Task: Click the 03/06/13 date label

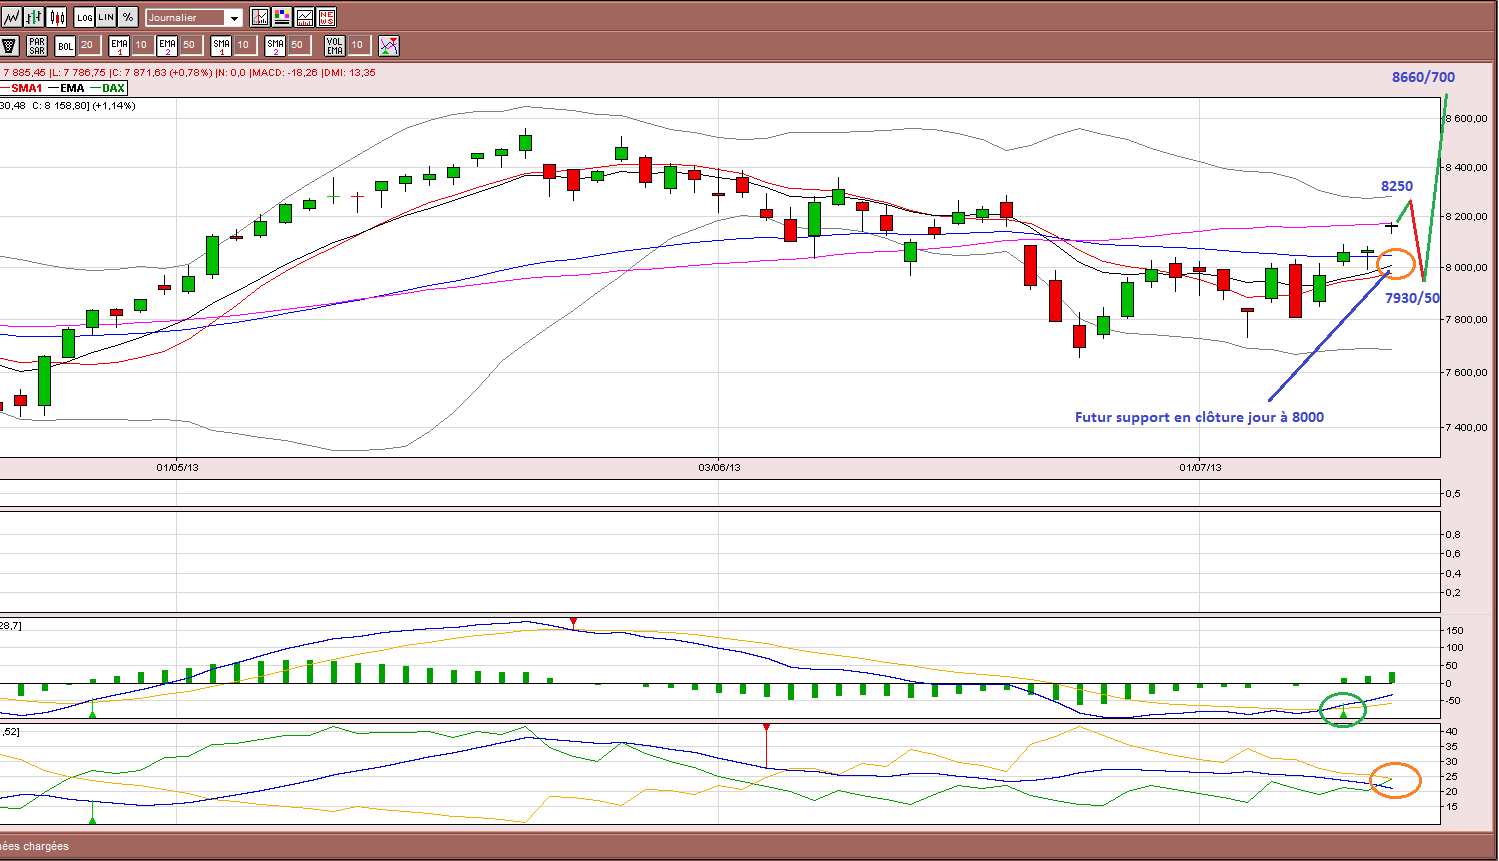Action: click(719, 467)
